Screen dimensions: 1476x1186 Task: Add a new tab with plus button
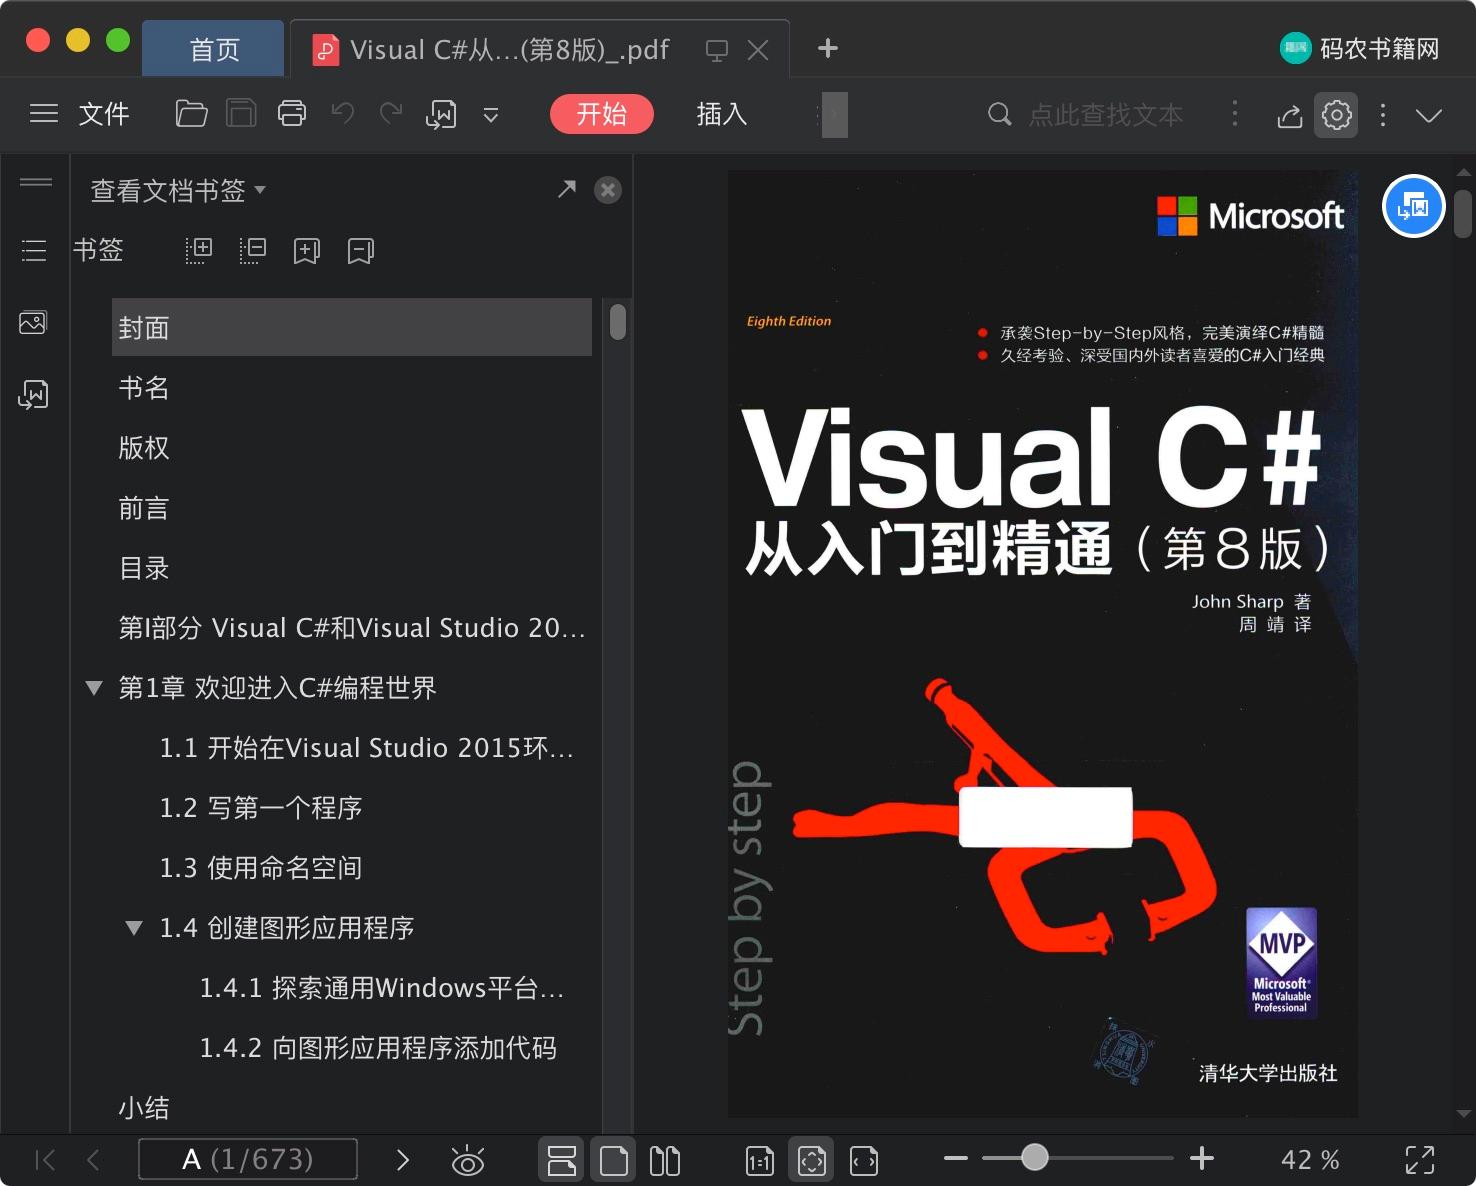(x=828, y=48)
